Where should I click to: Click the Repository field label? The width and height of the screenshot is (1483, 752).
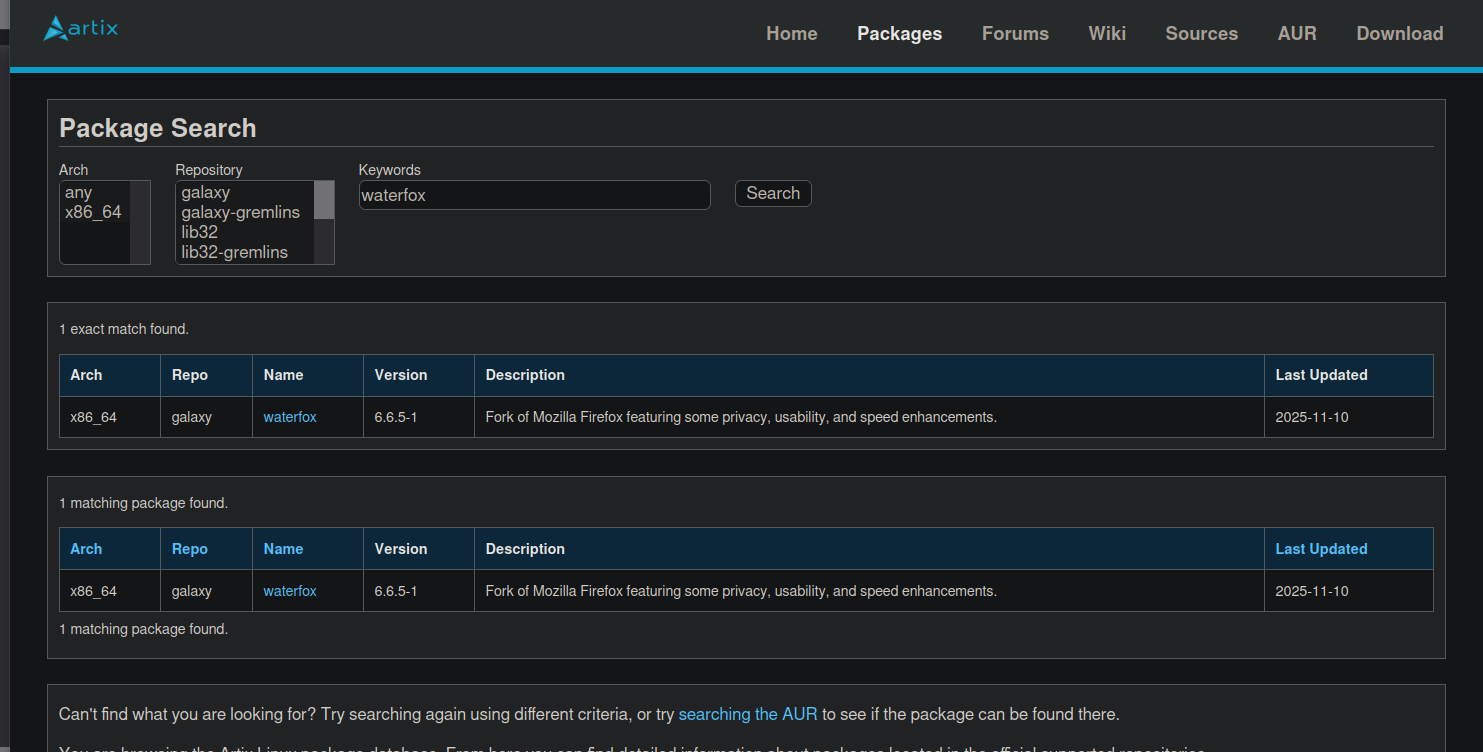(x=209, y=170)
